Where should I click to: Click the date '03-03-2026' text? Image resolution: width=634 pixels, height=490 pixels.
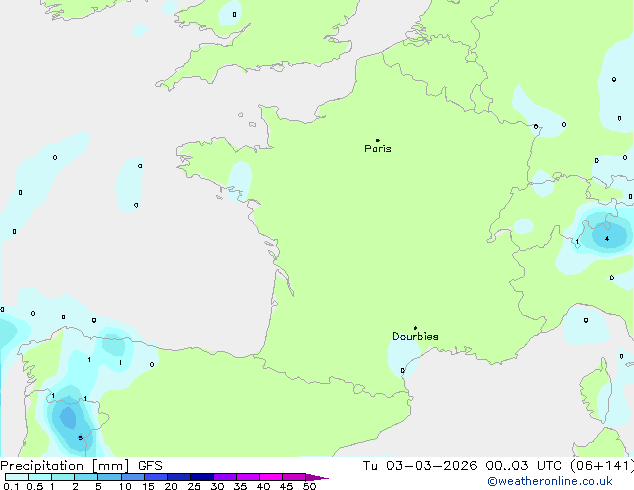[x=431, y=466]
